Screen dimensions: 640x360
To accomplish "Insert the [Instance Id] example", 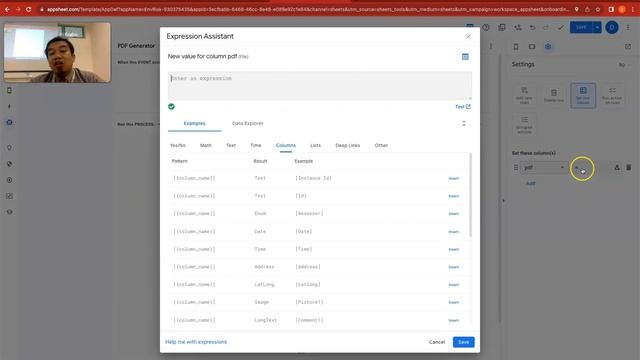I will pyautogui.click(x=453, y=178).
